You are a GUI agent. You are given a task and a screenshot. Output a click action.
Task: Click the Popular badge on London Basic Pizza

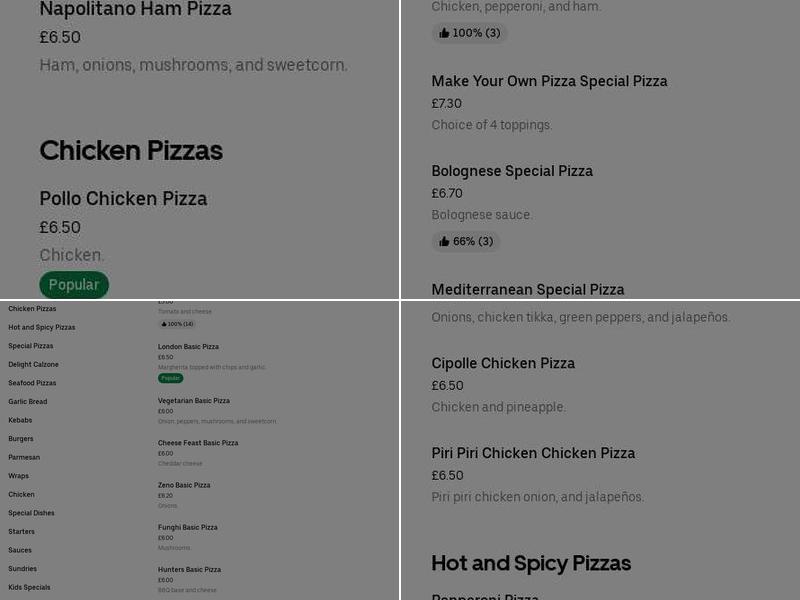click(170, 378)
